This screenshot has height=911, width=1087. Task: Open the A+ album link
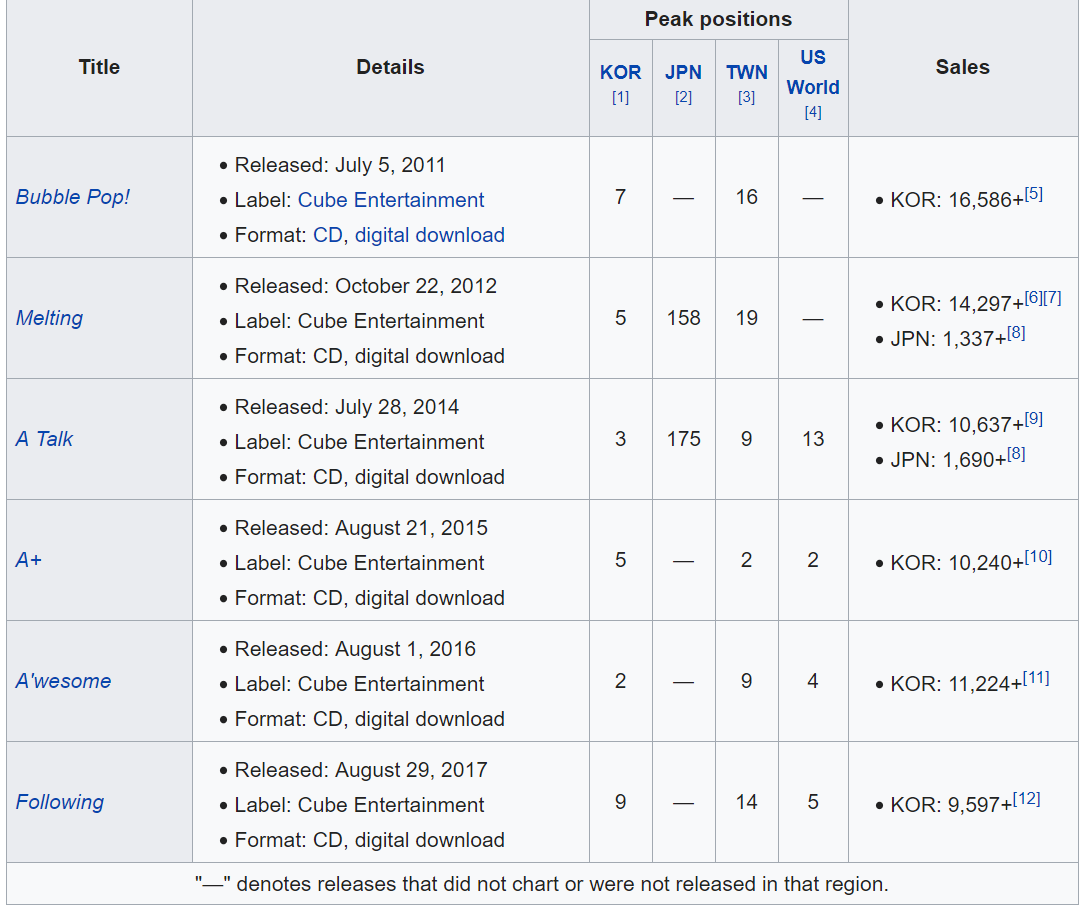click(x=29, y=560)
